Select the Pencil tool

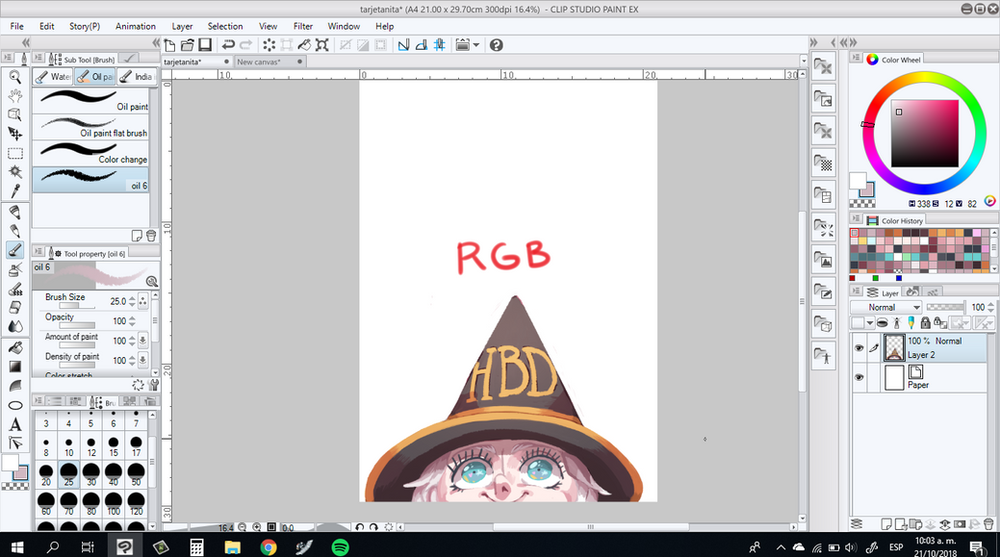coord(15,231)
